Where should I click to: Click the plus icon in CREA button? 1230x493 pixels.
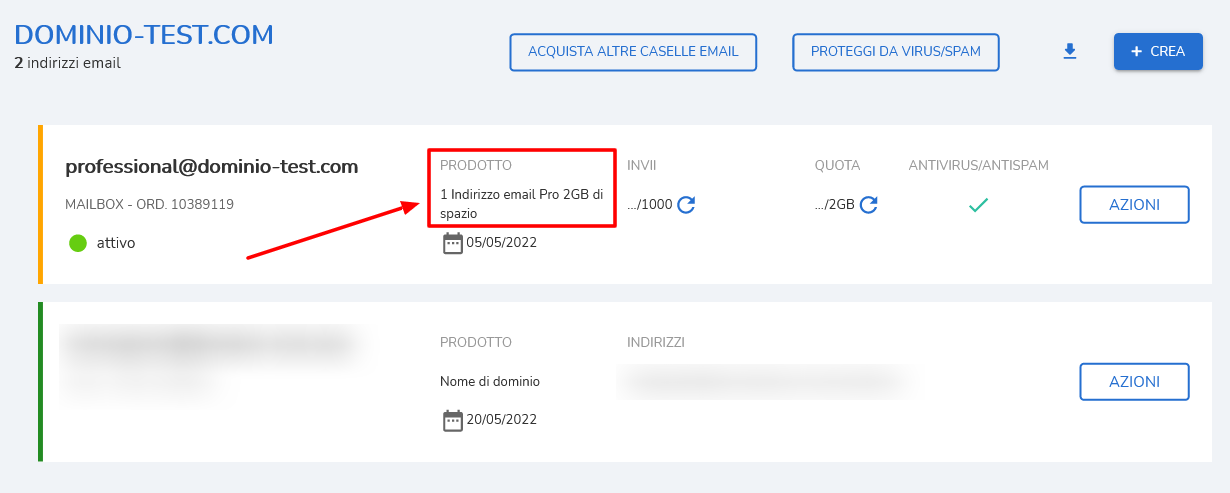1136,51
